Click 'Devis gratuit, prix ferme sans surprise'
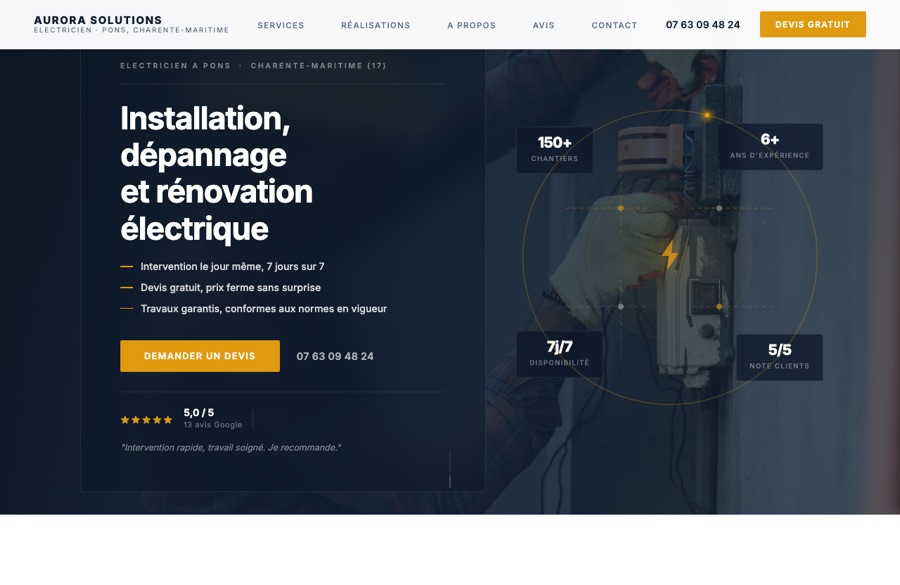 click(231, 288)
